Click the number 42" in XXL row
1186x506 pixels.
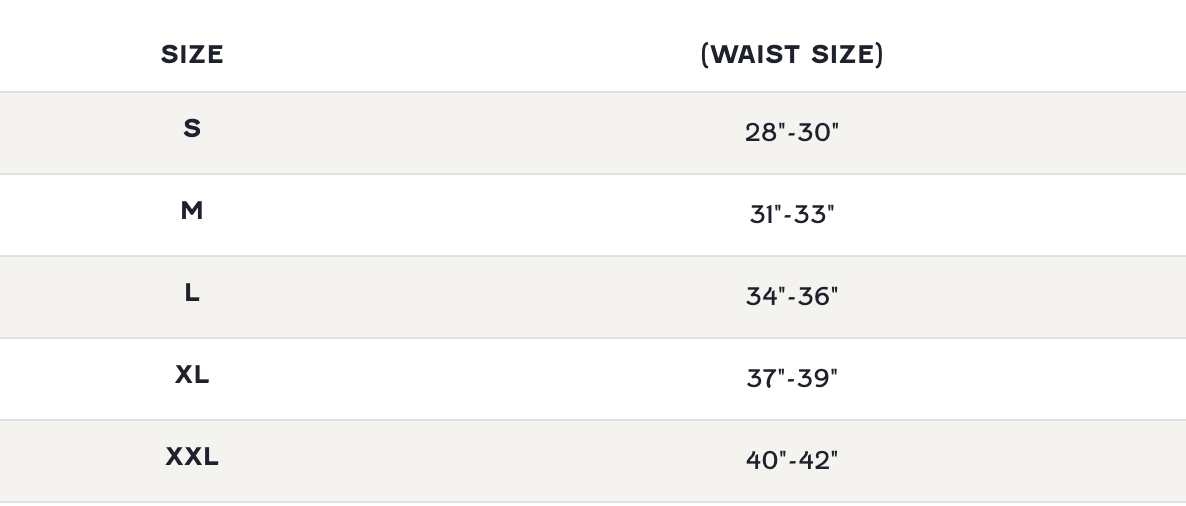tap(819, 460)
